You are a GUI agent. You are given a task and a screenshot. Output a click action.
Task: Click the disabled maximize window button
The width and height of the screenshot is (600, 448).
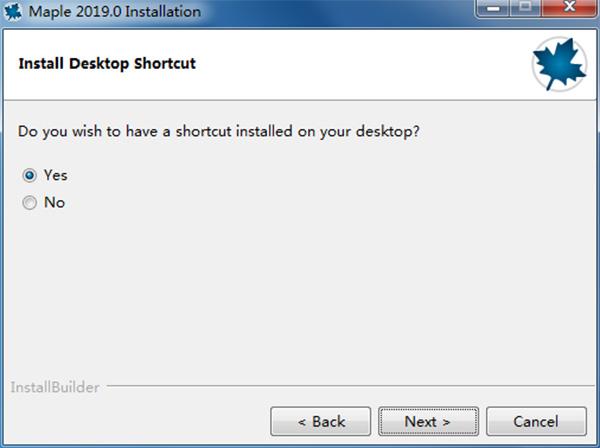pyautogui.click(x=526, y=7)
